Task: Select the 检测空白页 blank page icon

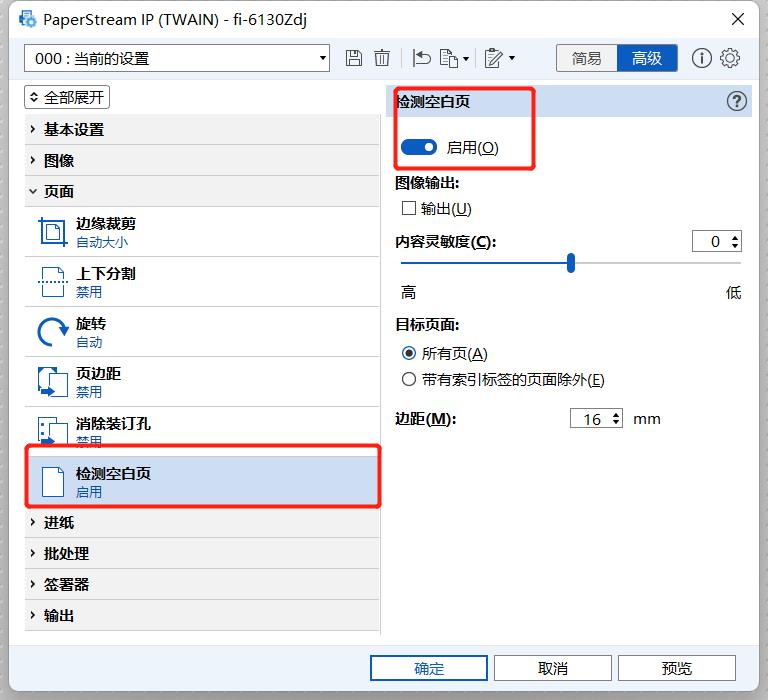Action: tap(52, 482)
